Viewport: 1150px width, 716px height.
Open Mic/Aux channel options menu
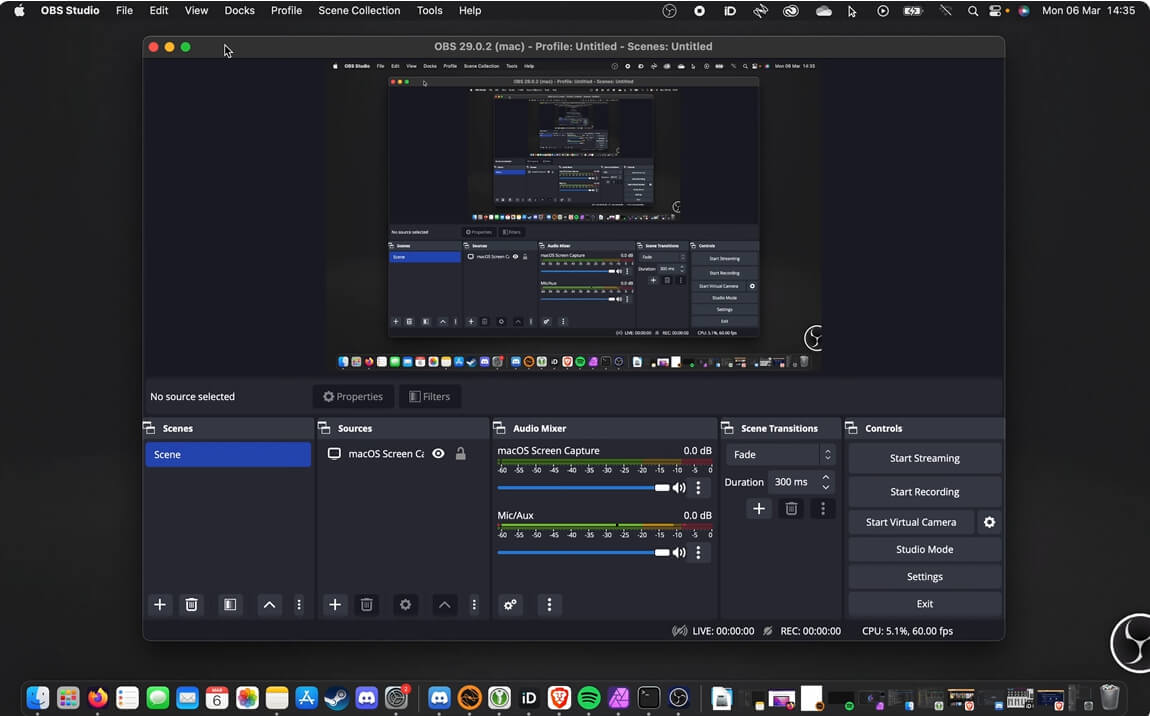(698, 552)
